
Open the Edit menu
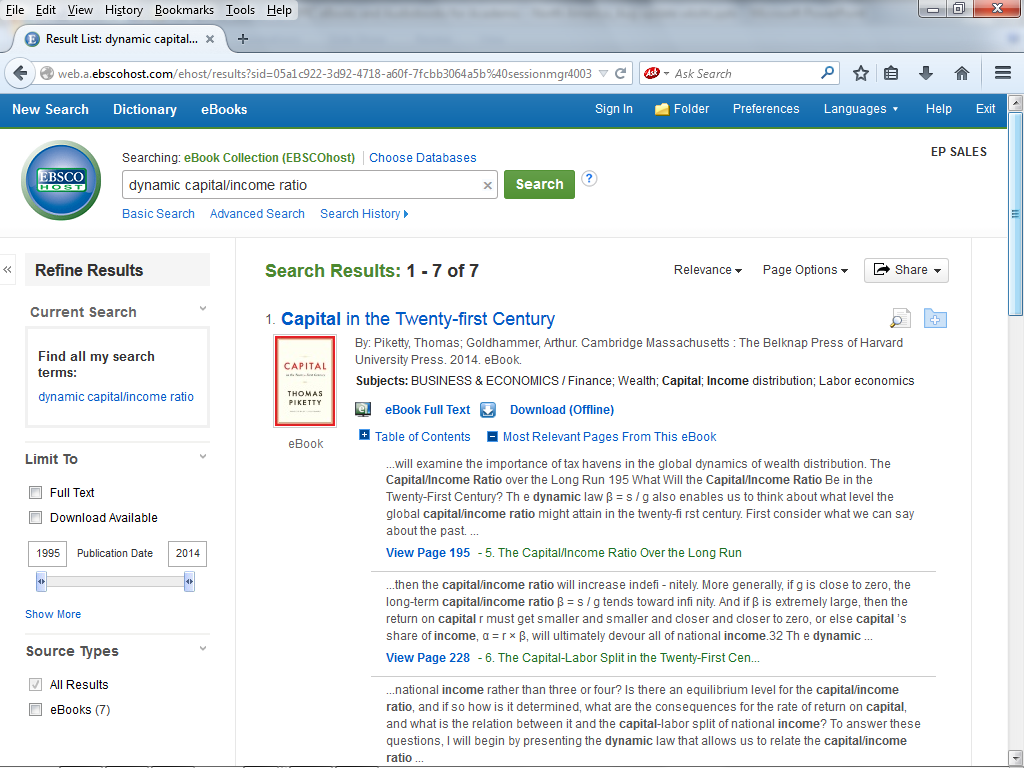[46, 10]
